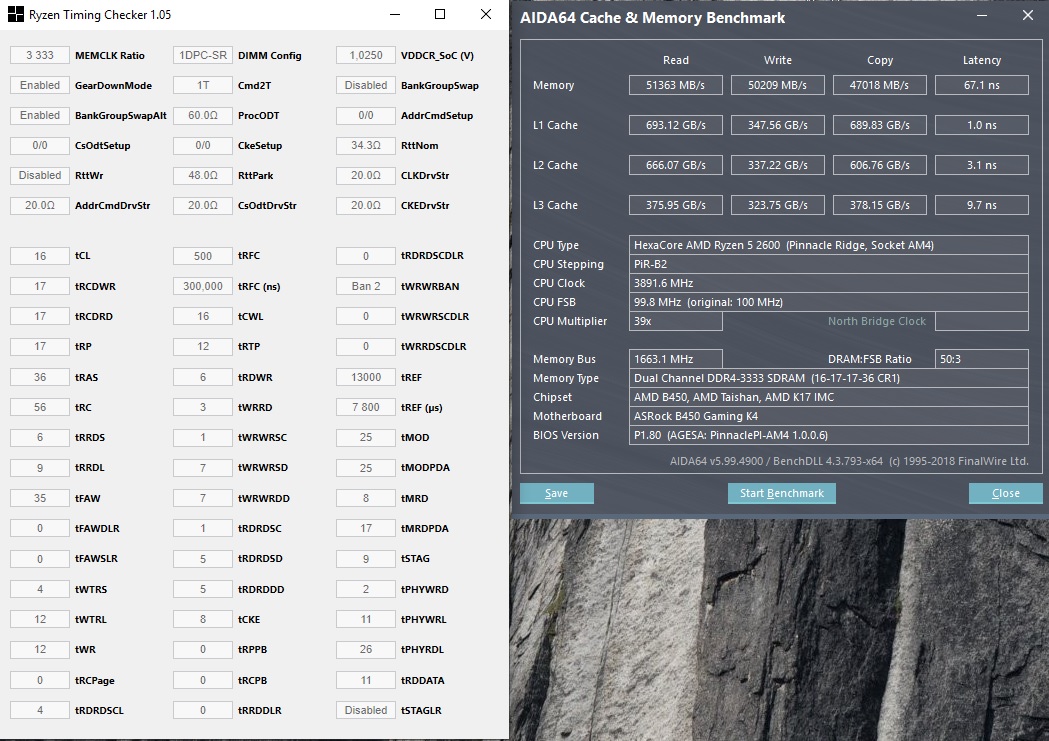Image resolution: width=1049 pixels, height=741 pixels.
Task: Click the Ryzen Timing Checker app icon
Action: point(15,14)
